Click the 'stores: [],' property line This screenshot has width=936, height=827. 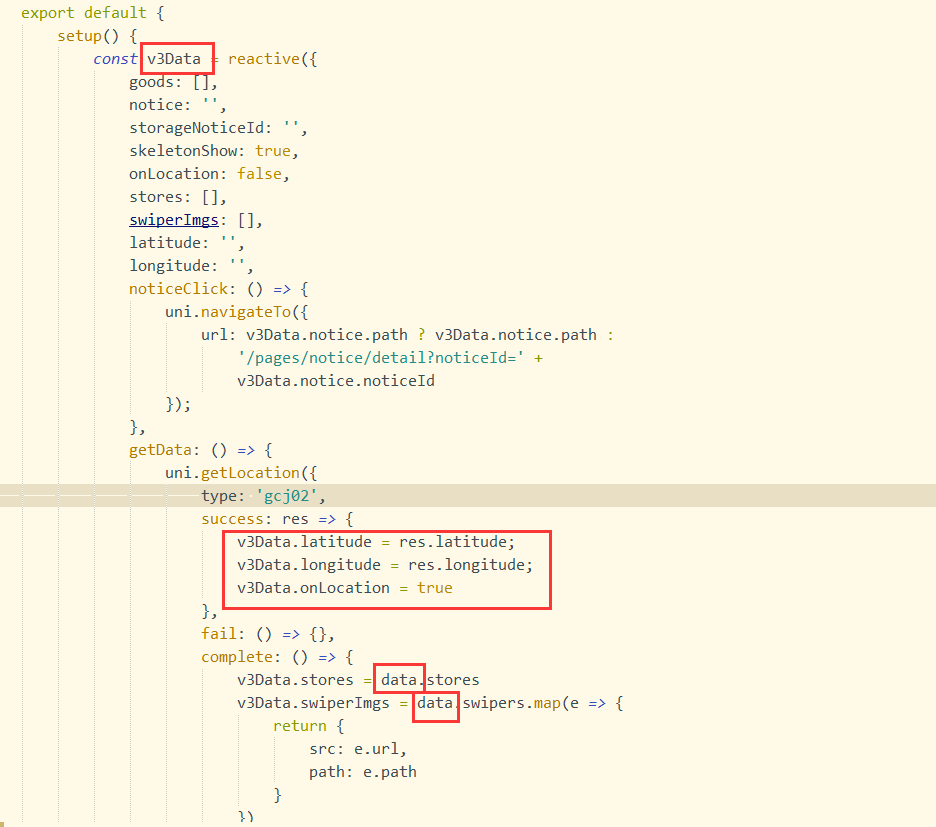tap(178, 197)
